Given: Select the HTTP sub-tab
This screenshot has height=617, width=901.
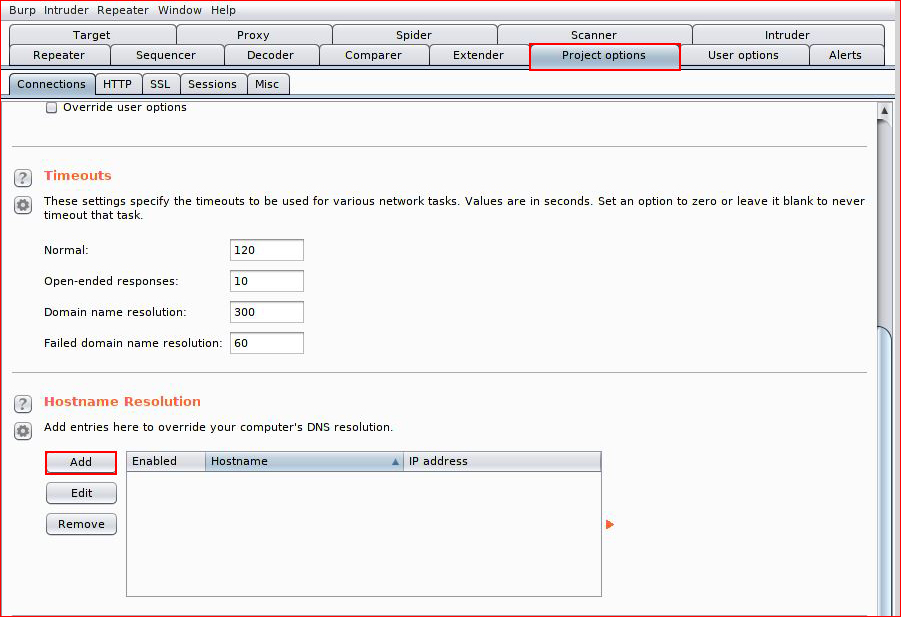Looking at the screenshot, I should [x=118, y=84].
